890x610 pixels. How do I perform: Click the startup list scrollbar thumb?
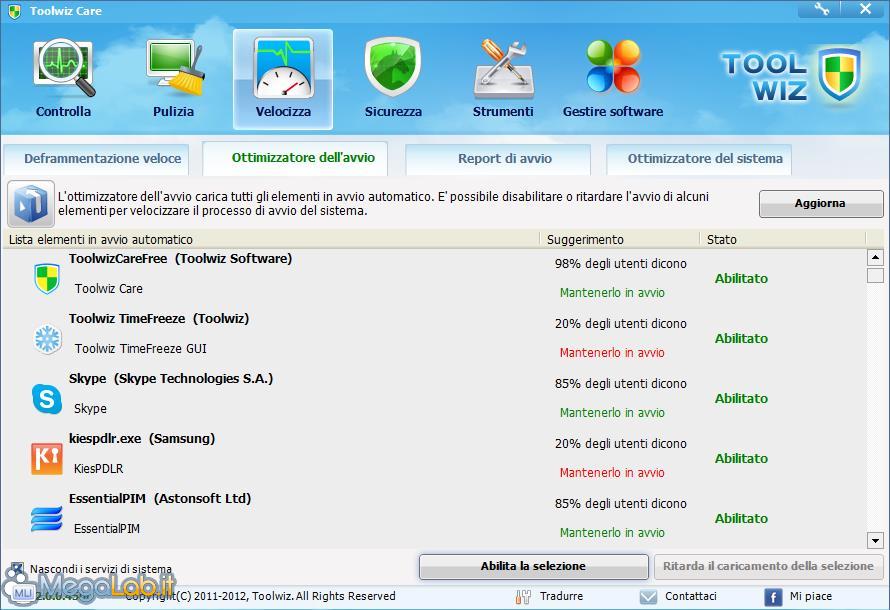(x=875, y=275)
